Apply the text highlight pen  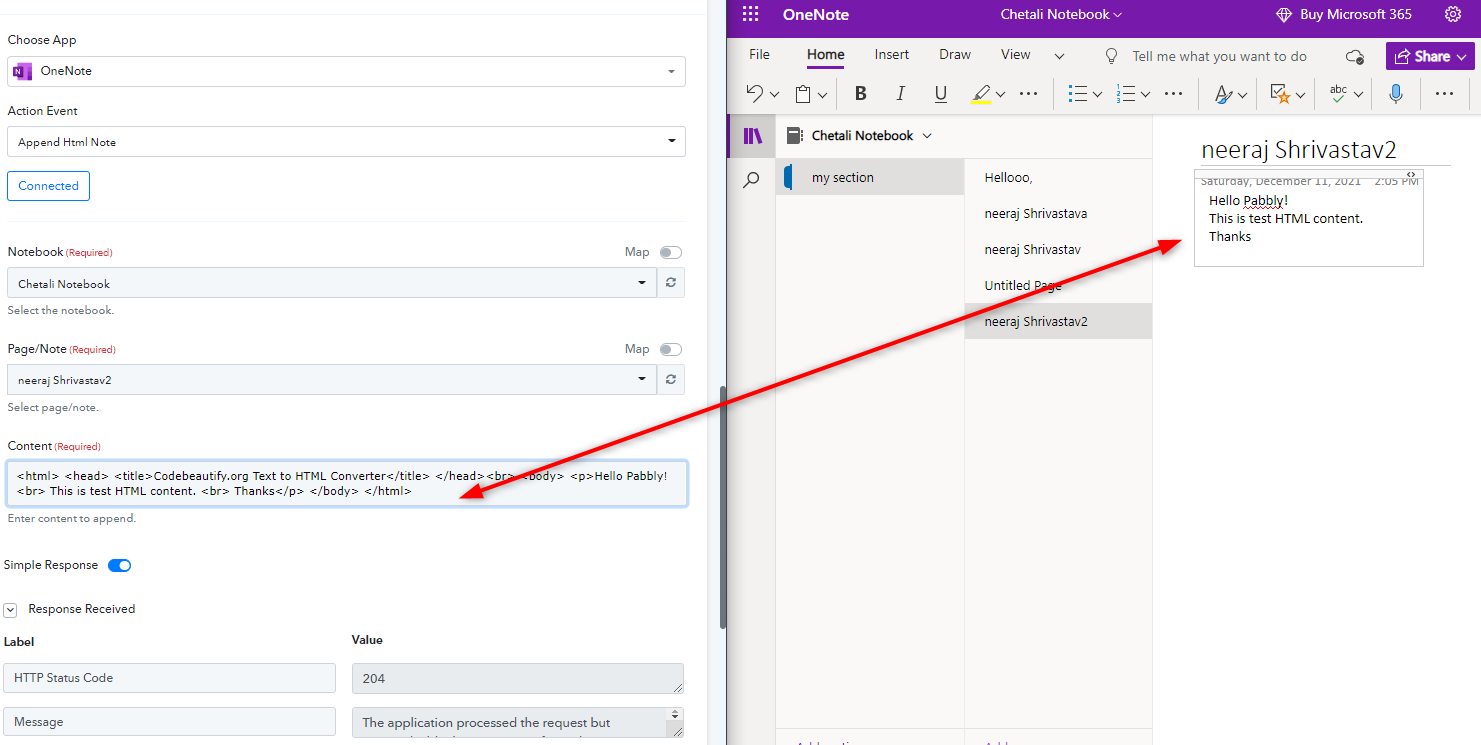[x=981, y=94]
